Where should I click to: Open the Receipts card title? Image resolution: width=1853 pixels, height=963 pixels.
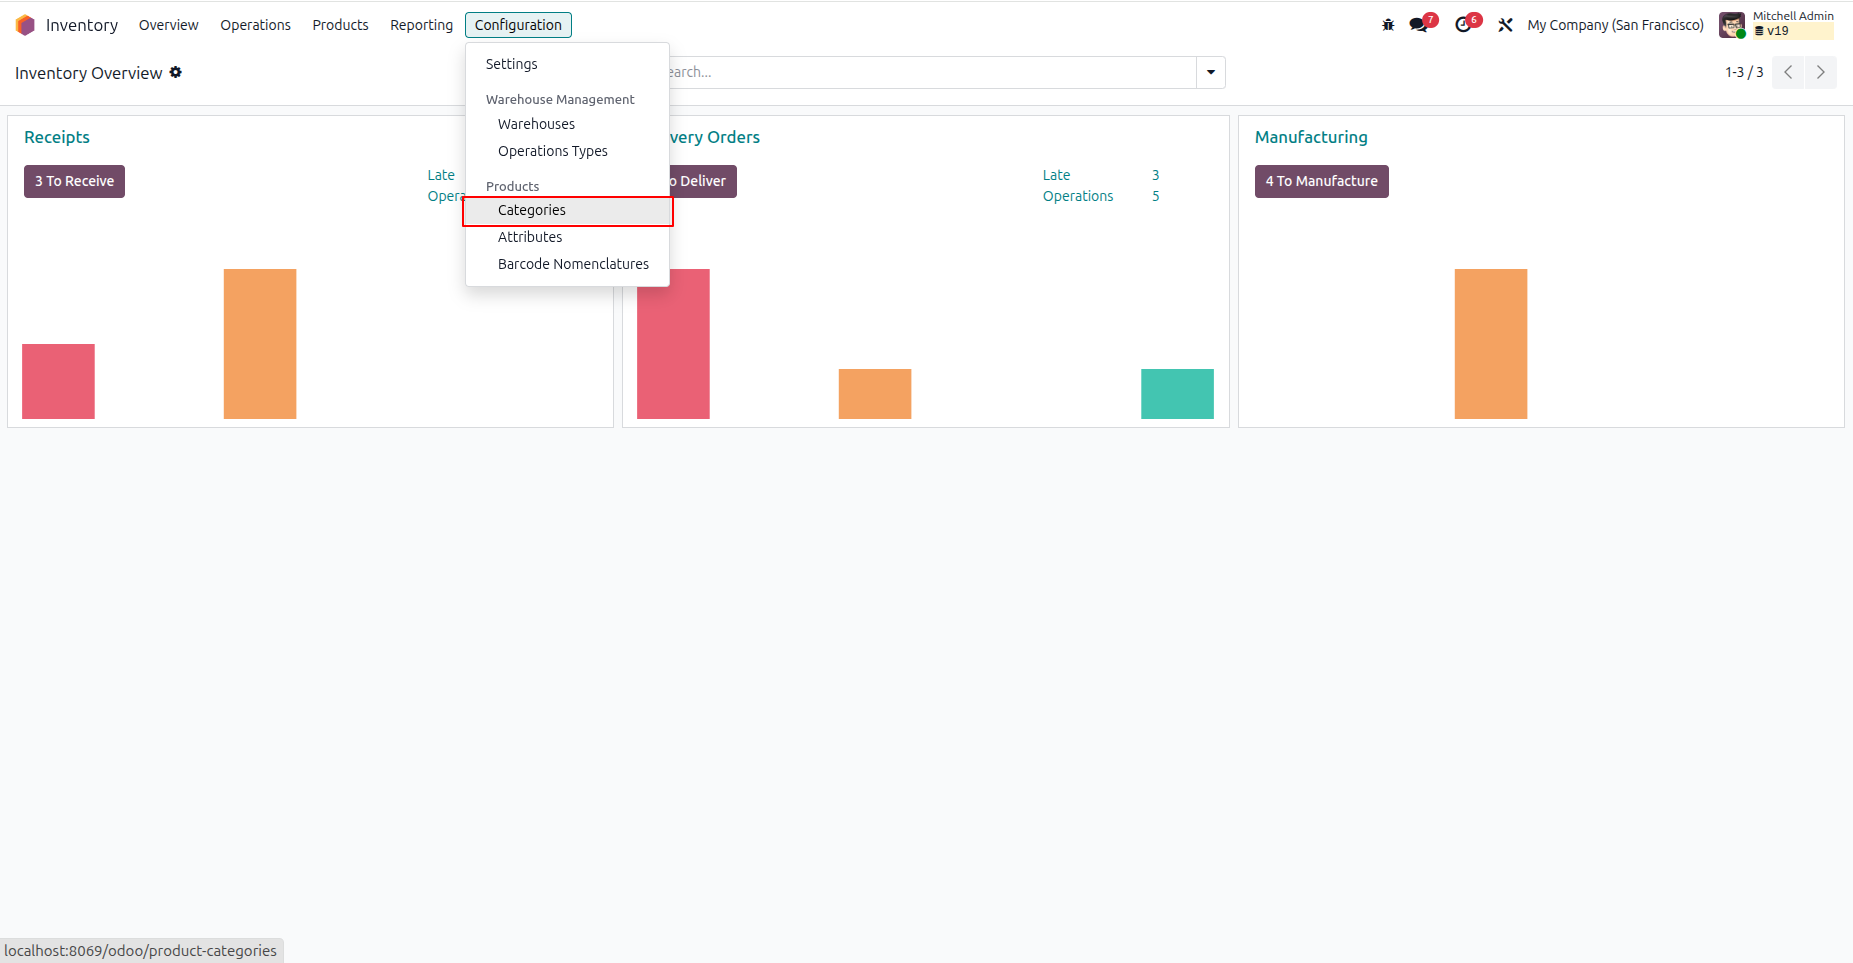[x=57, y=137]
